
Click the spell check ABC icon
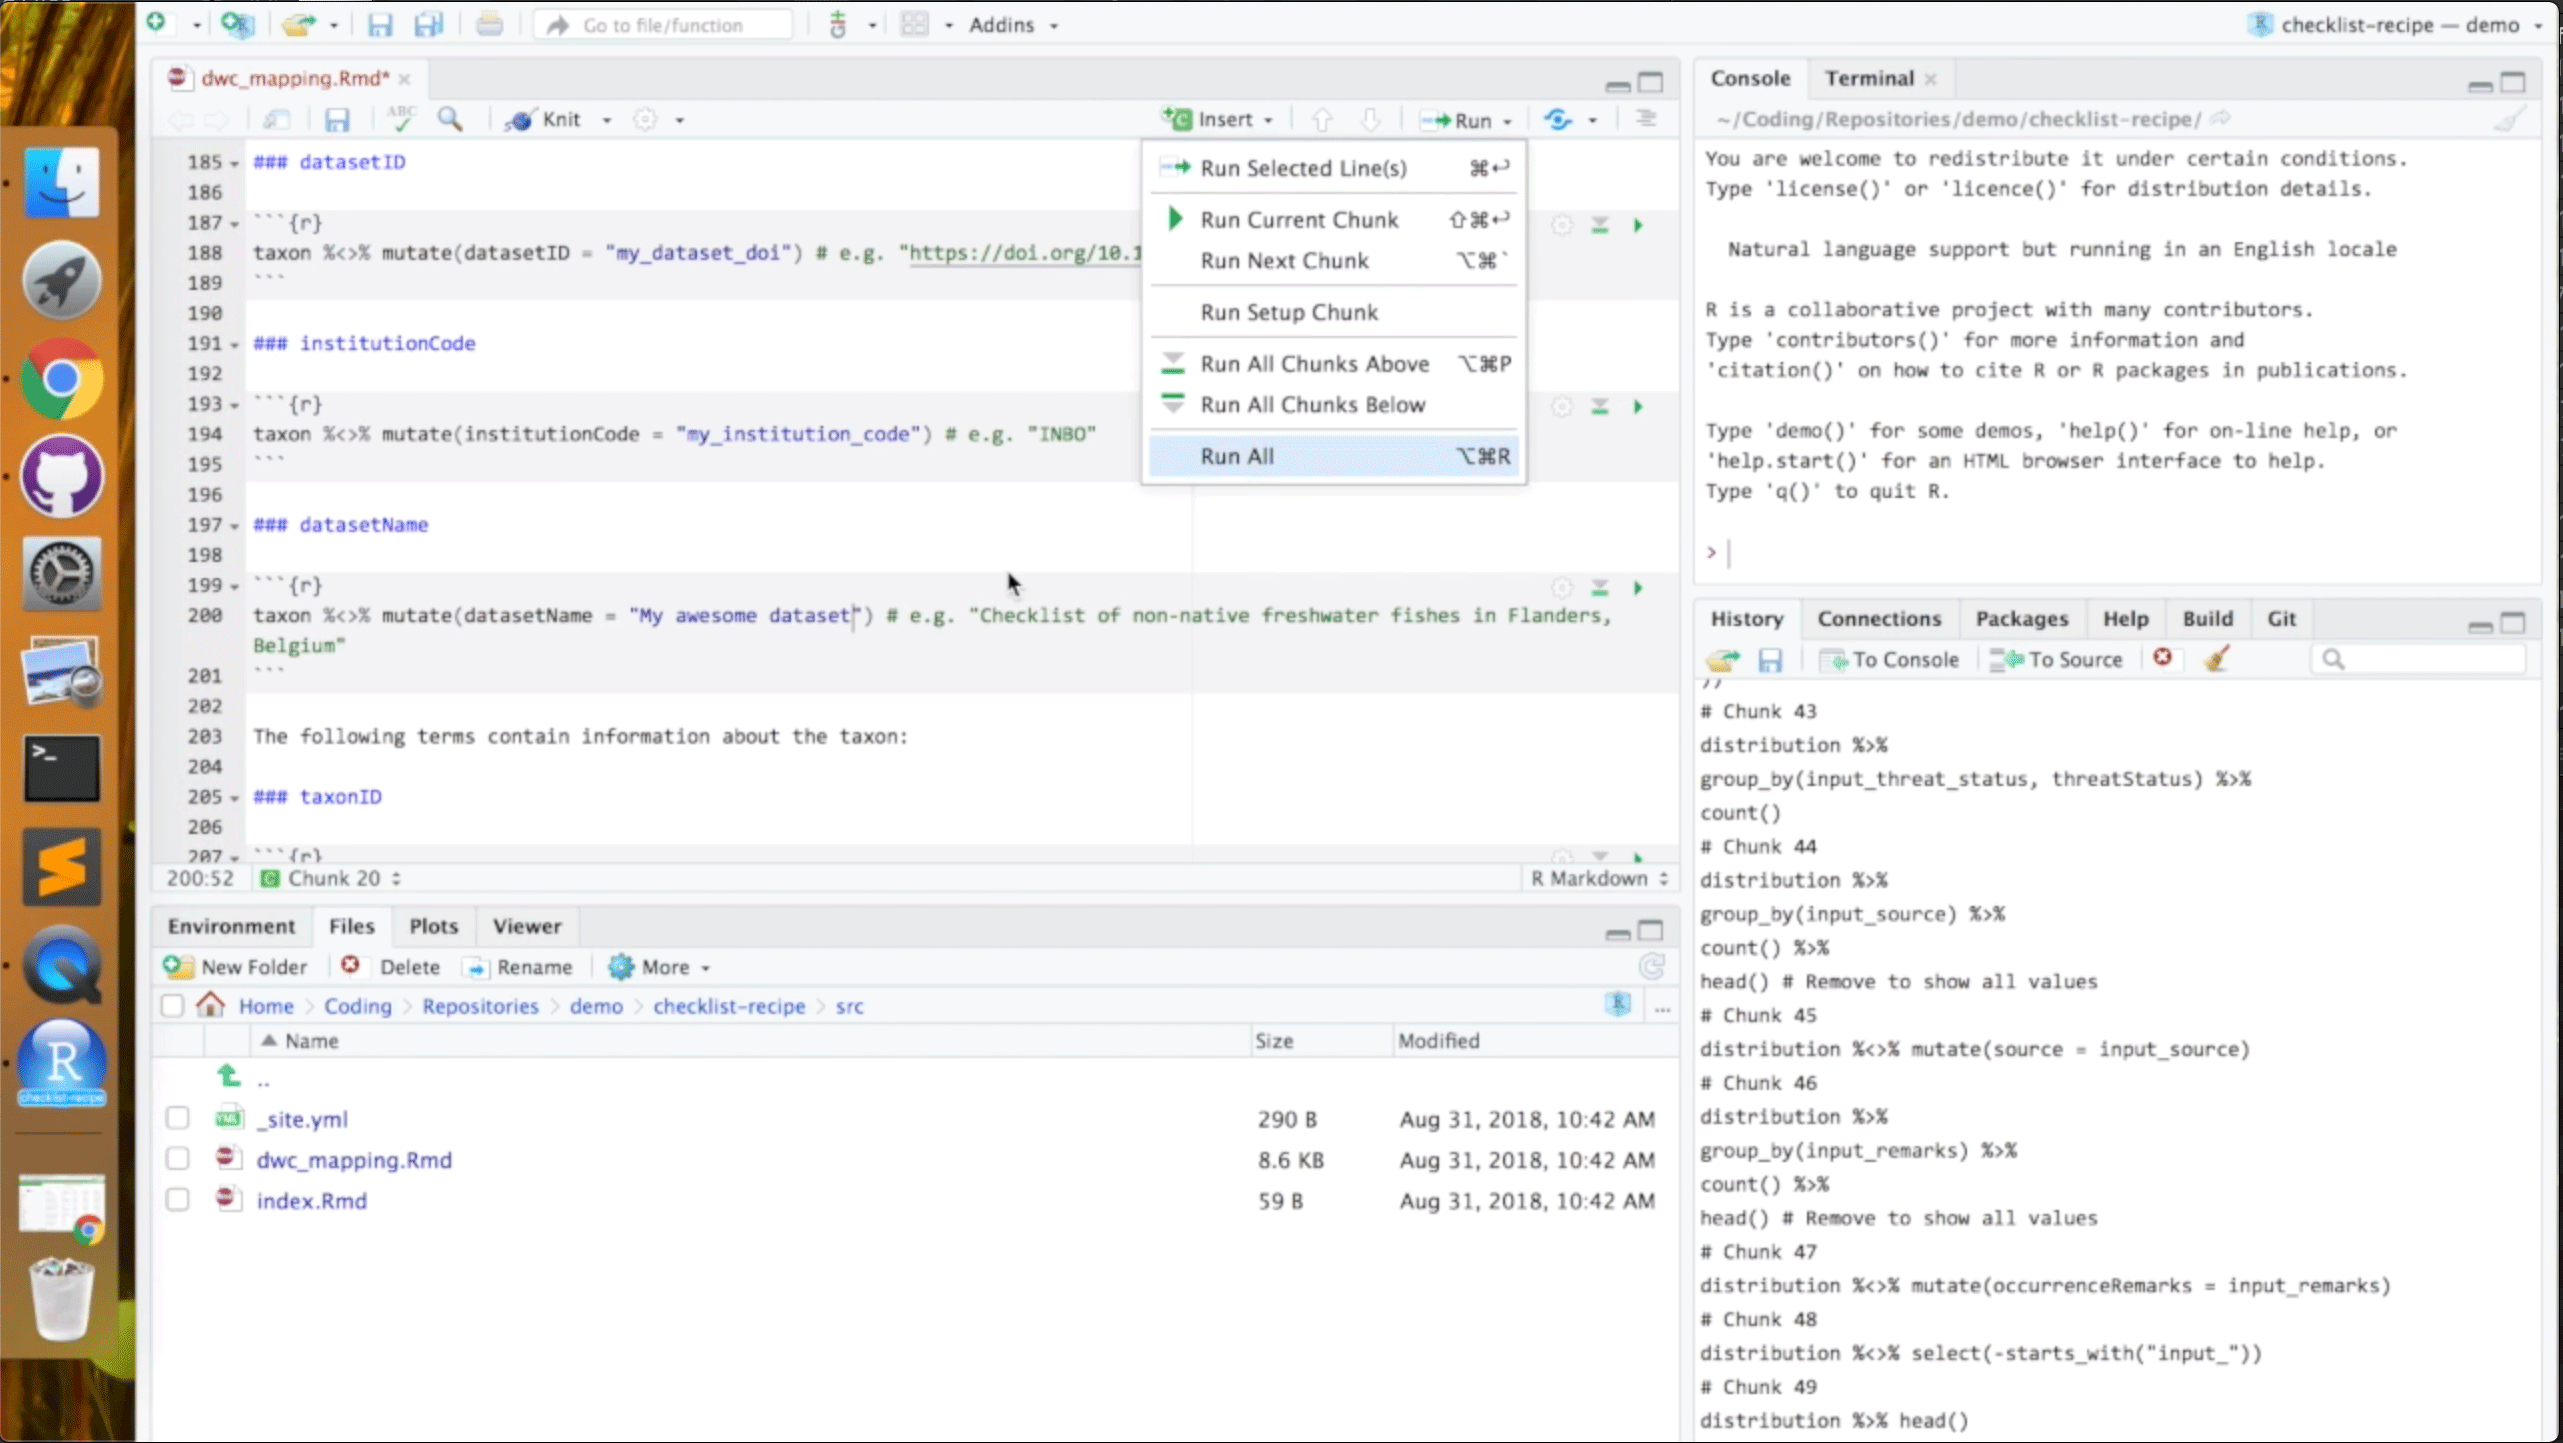[402, 120]
